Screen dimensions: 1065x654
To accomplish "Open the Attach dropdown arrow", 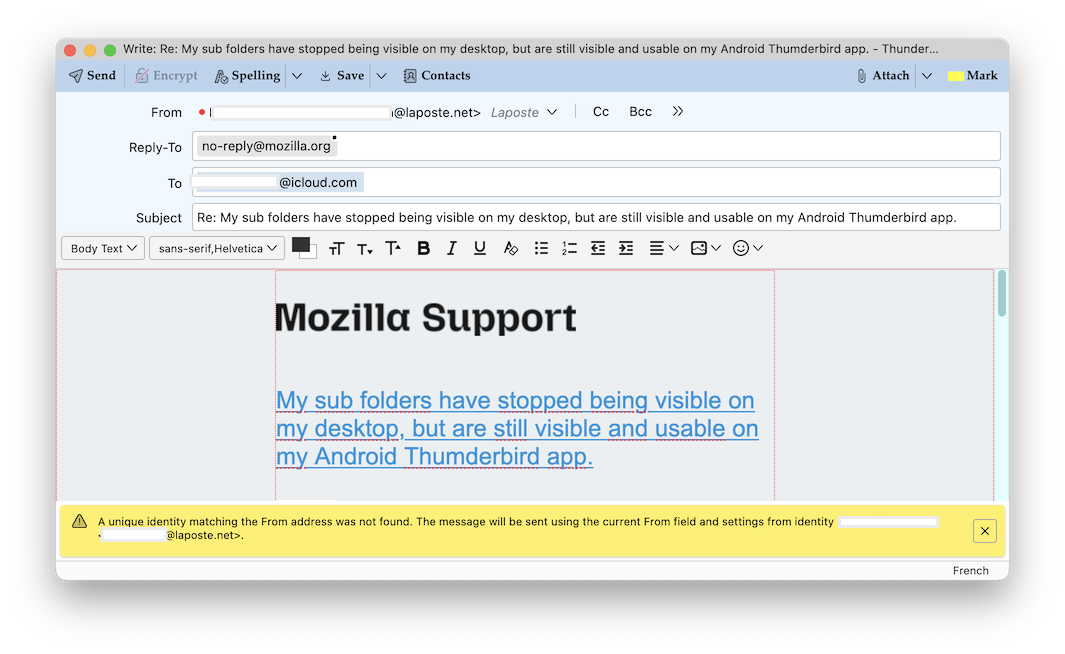I will tap(926, 76).
